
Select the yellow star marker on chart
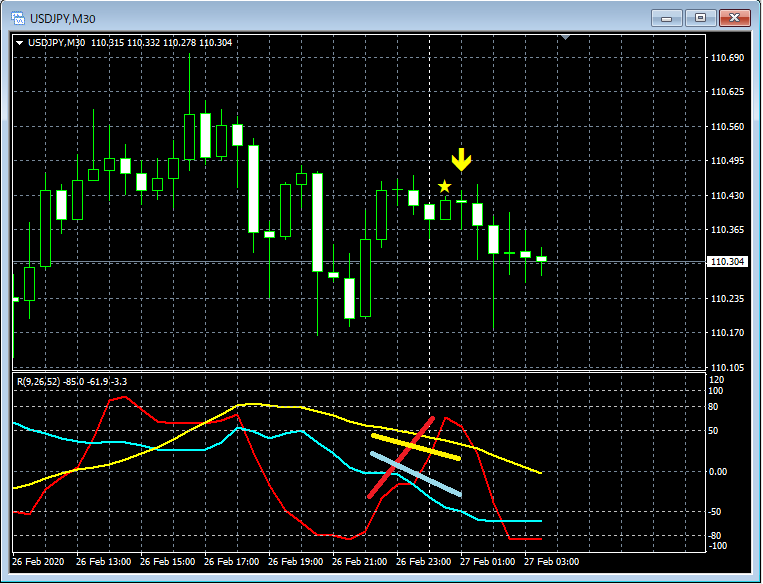[x=444, y=186]
